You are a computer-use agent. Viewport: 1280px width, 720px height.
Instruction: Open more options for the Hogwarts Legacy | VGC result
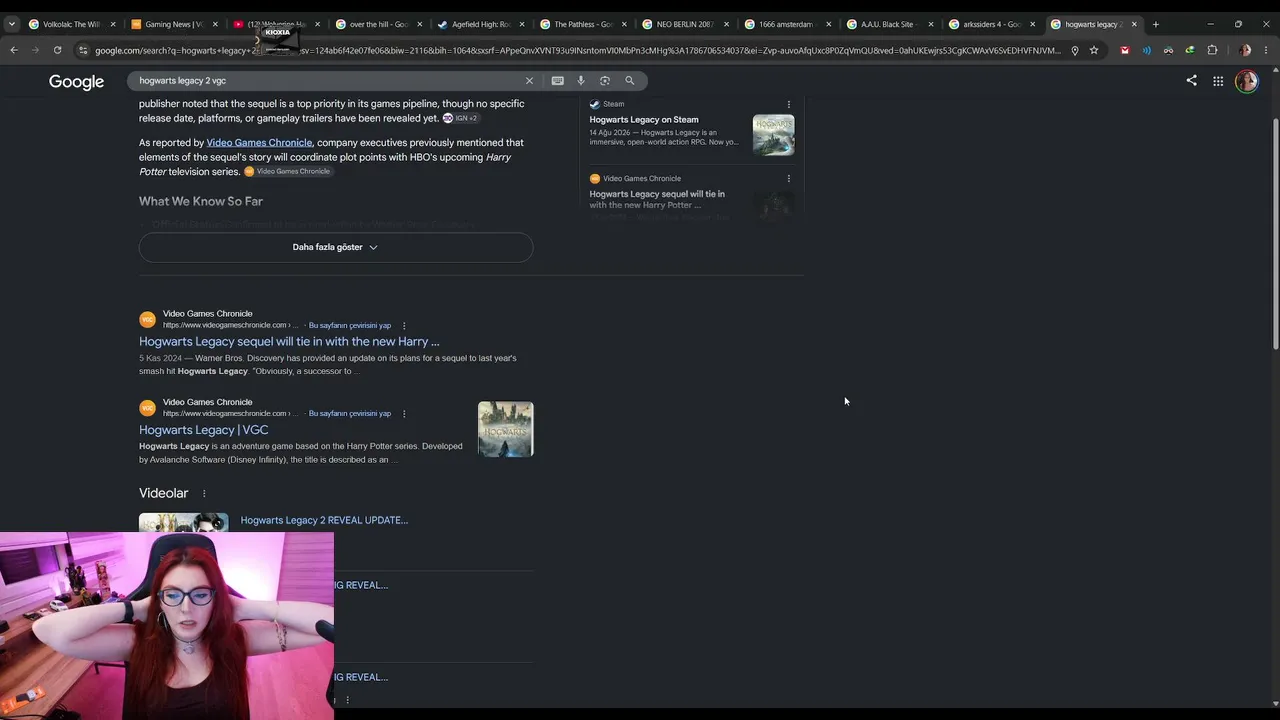tap(404, 414)
